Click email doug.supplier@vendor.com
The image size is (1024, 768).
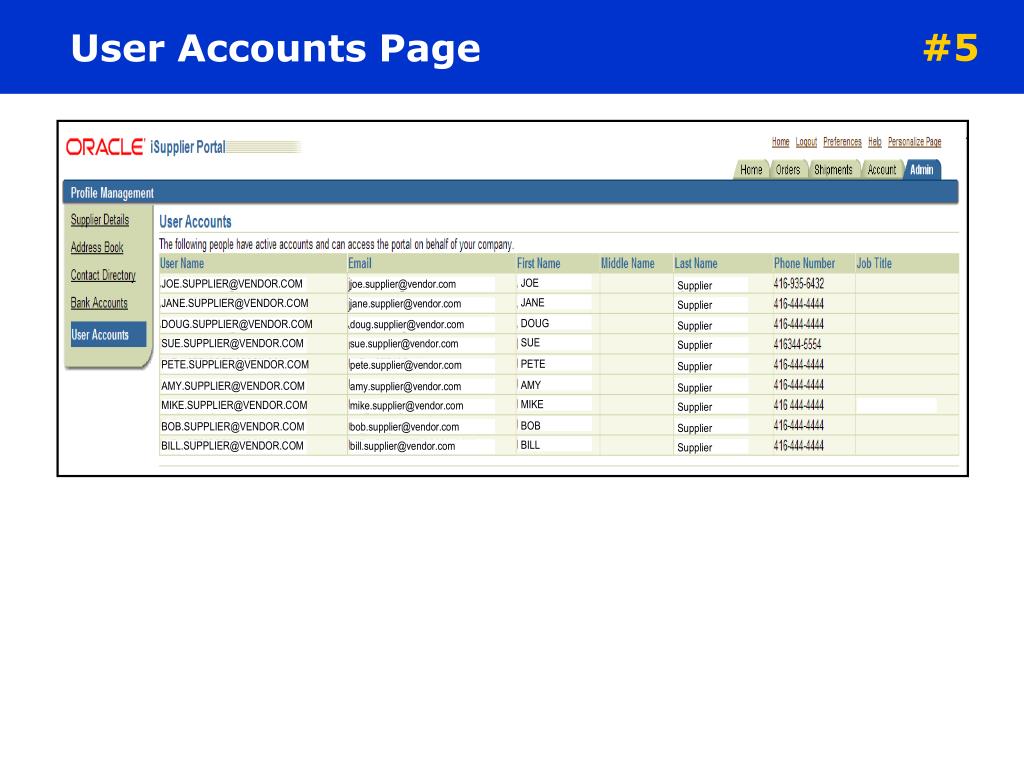(x=407, y=325)
